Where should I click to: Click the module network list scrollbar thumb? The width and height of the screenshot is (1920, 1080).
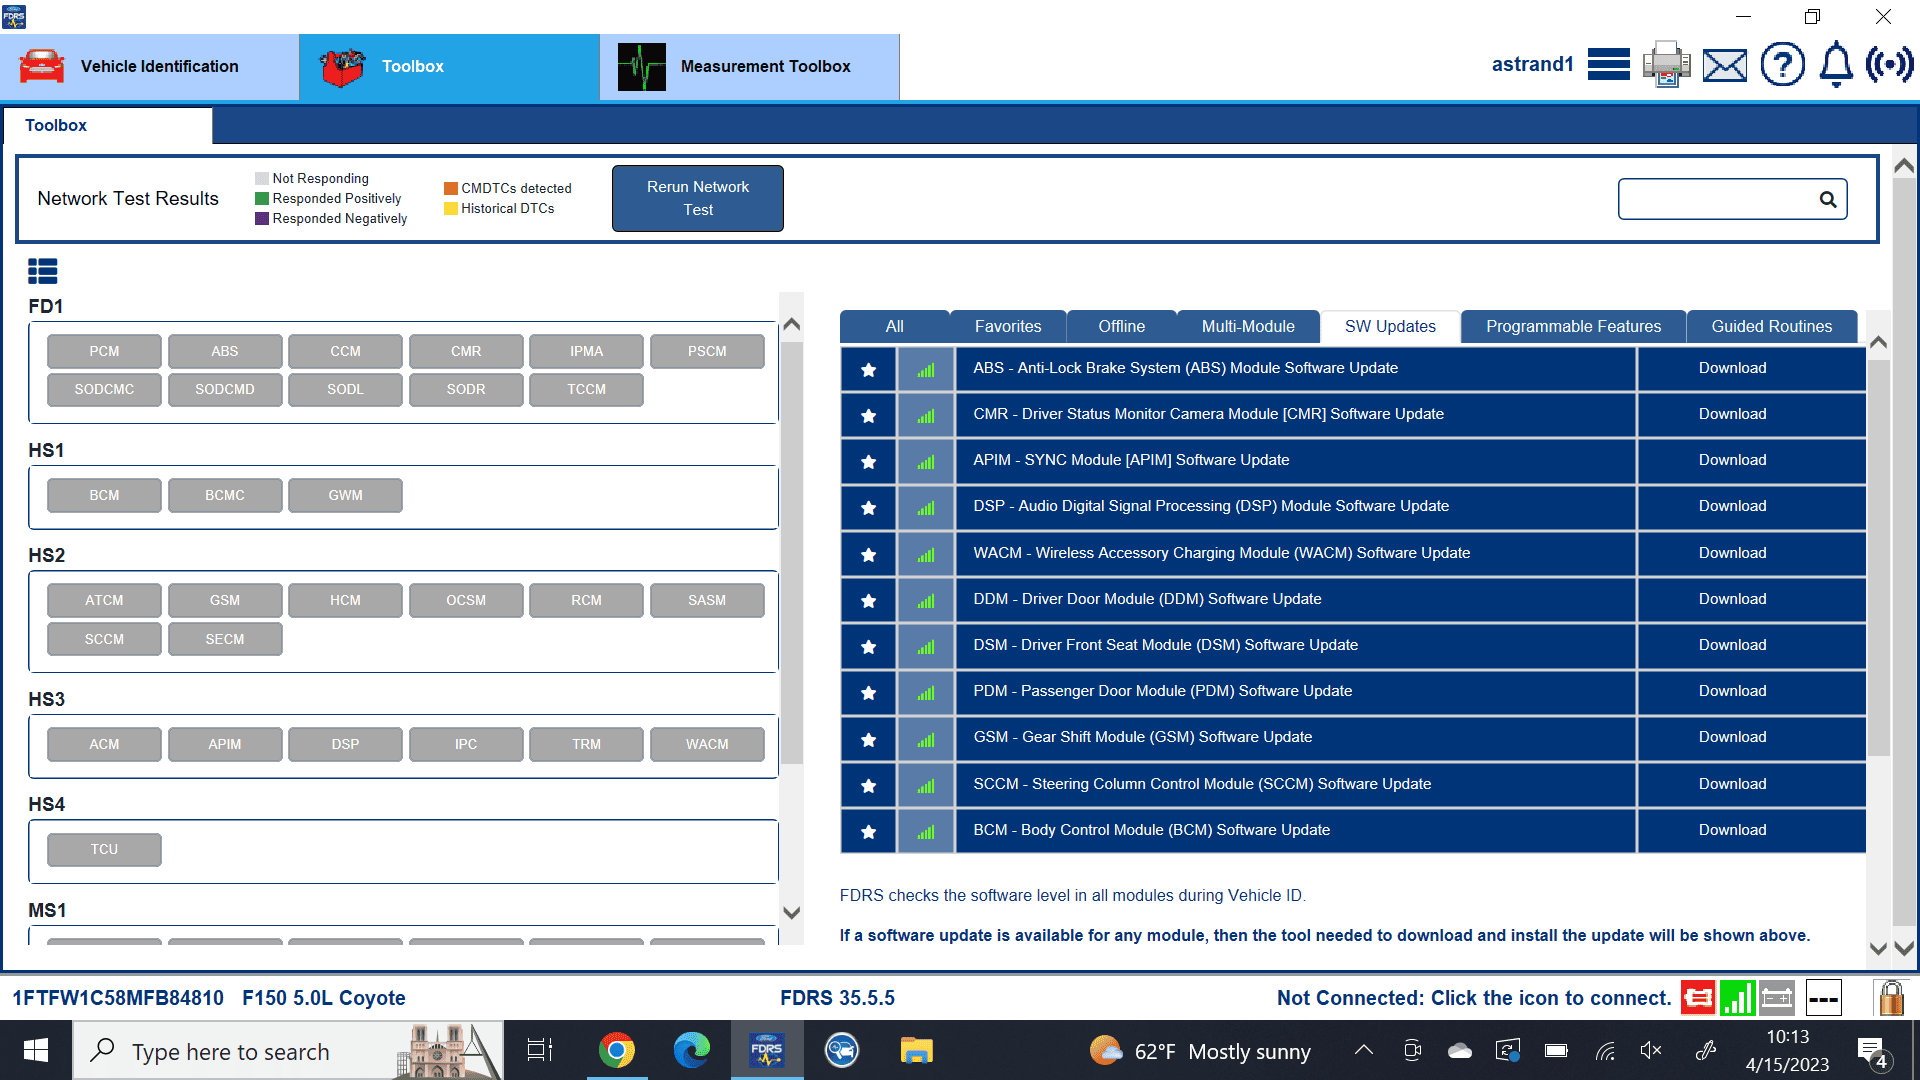(x=792, y=553)
